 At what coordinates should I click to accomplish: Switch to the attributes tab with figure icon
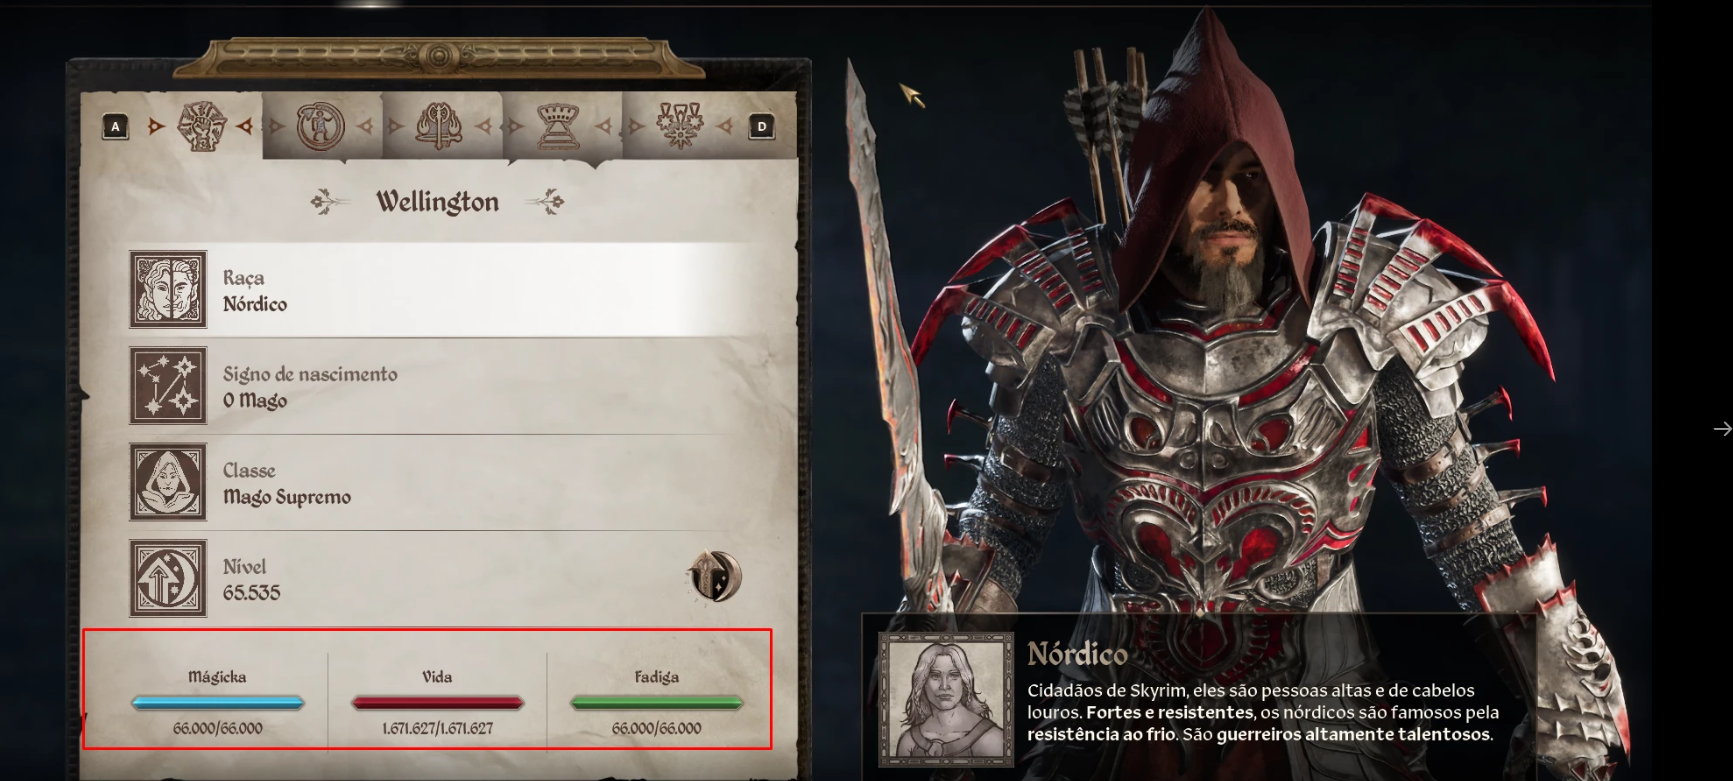point(320,127)
